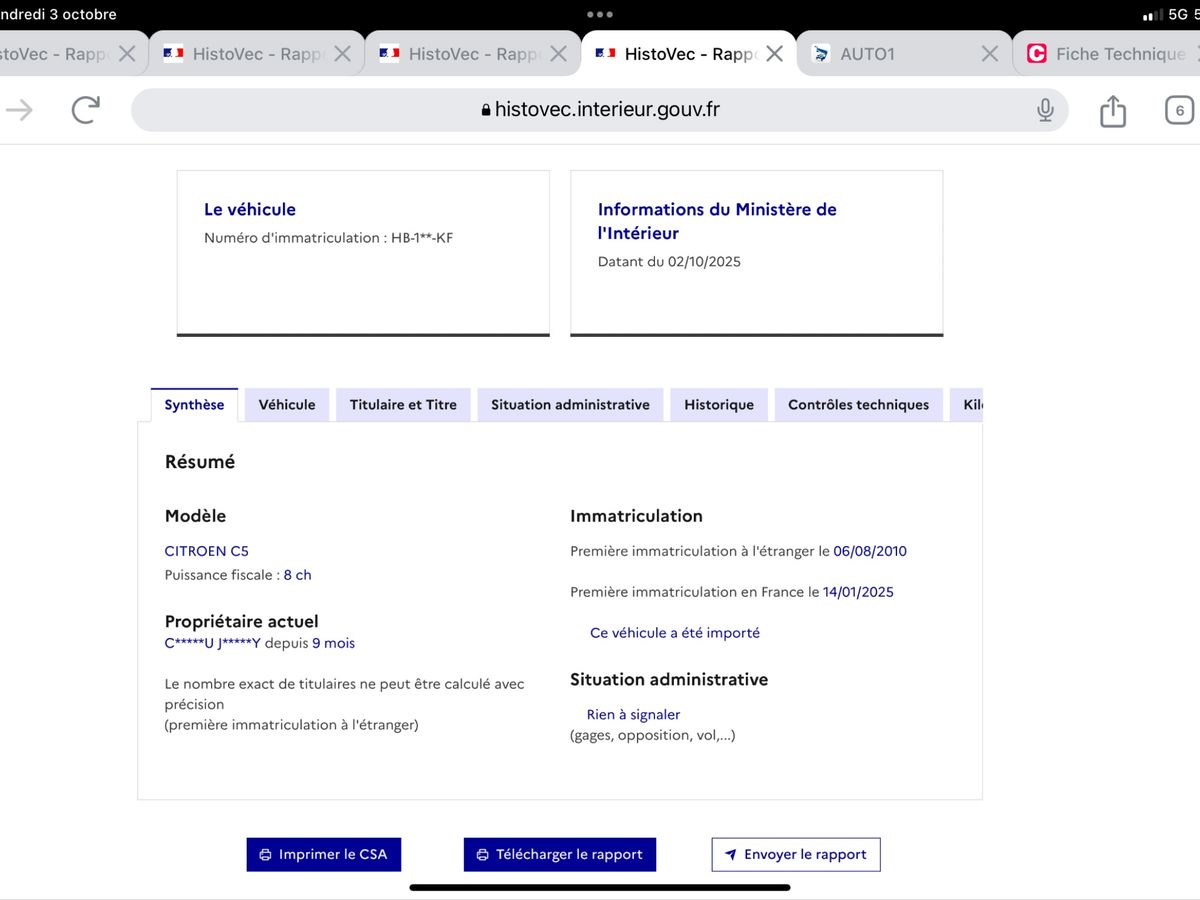The image size is (1200, 900).
Task: Open the Situation administrative tab
Action: click(569, 404)
